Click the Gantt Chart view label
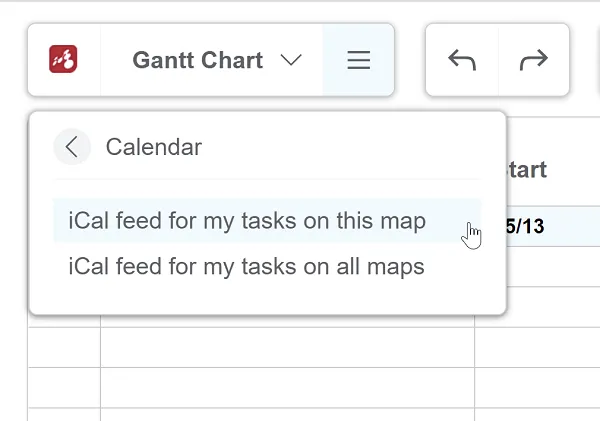 click(x=197, y=60)
